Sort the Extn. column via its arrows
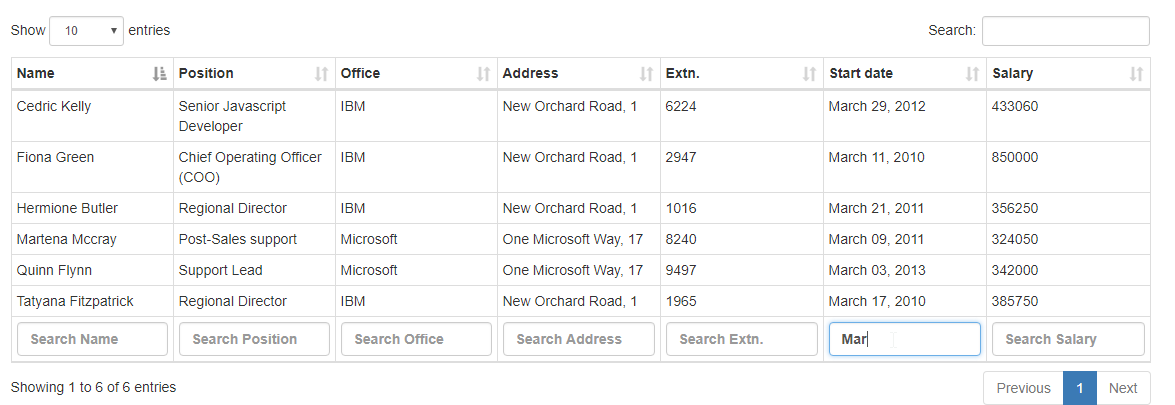Viewport: 1175px width, 405px height. [x=809, y=74]
